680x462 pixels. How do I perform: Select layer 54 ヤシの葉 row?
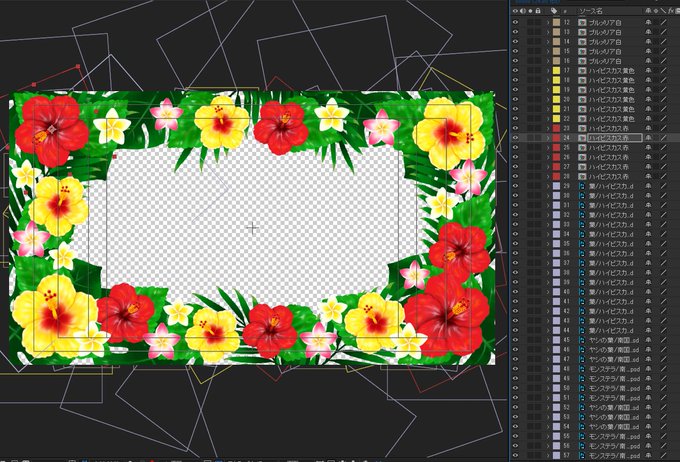(614, 426)
